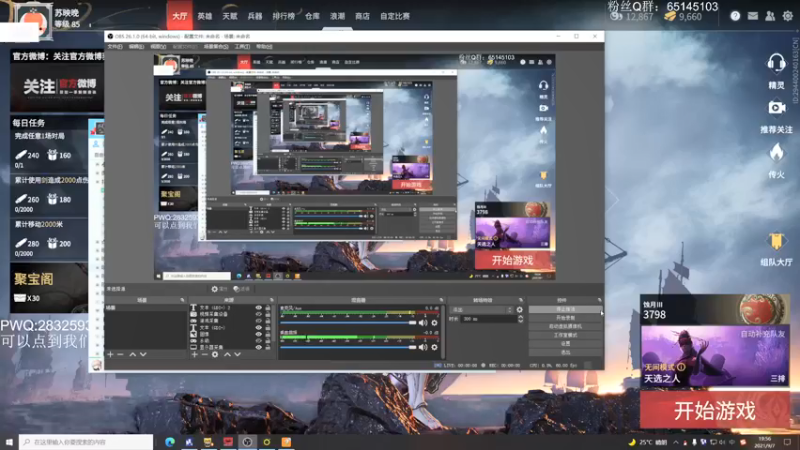Open the 聚宝阁 panel in game
The width and height of the screenshot is (800, 450).
49,288
